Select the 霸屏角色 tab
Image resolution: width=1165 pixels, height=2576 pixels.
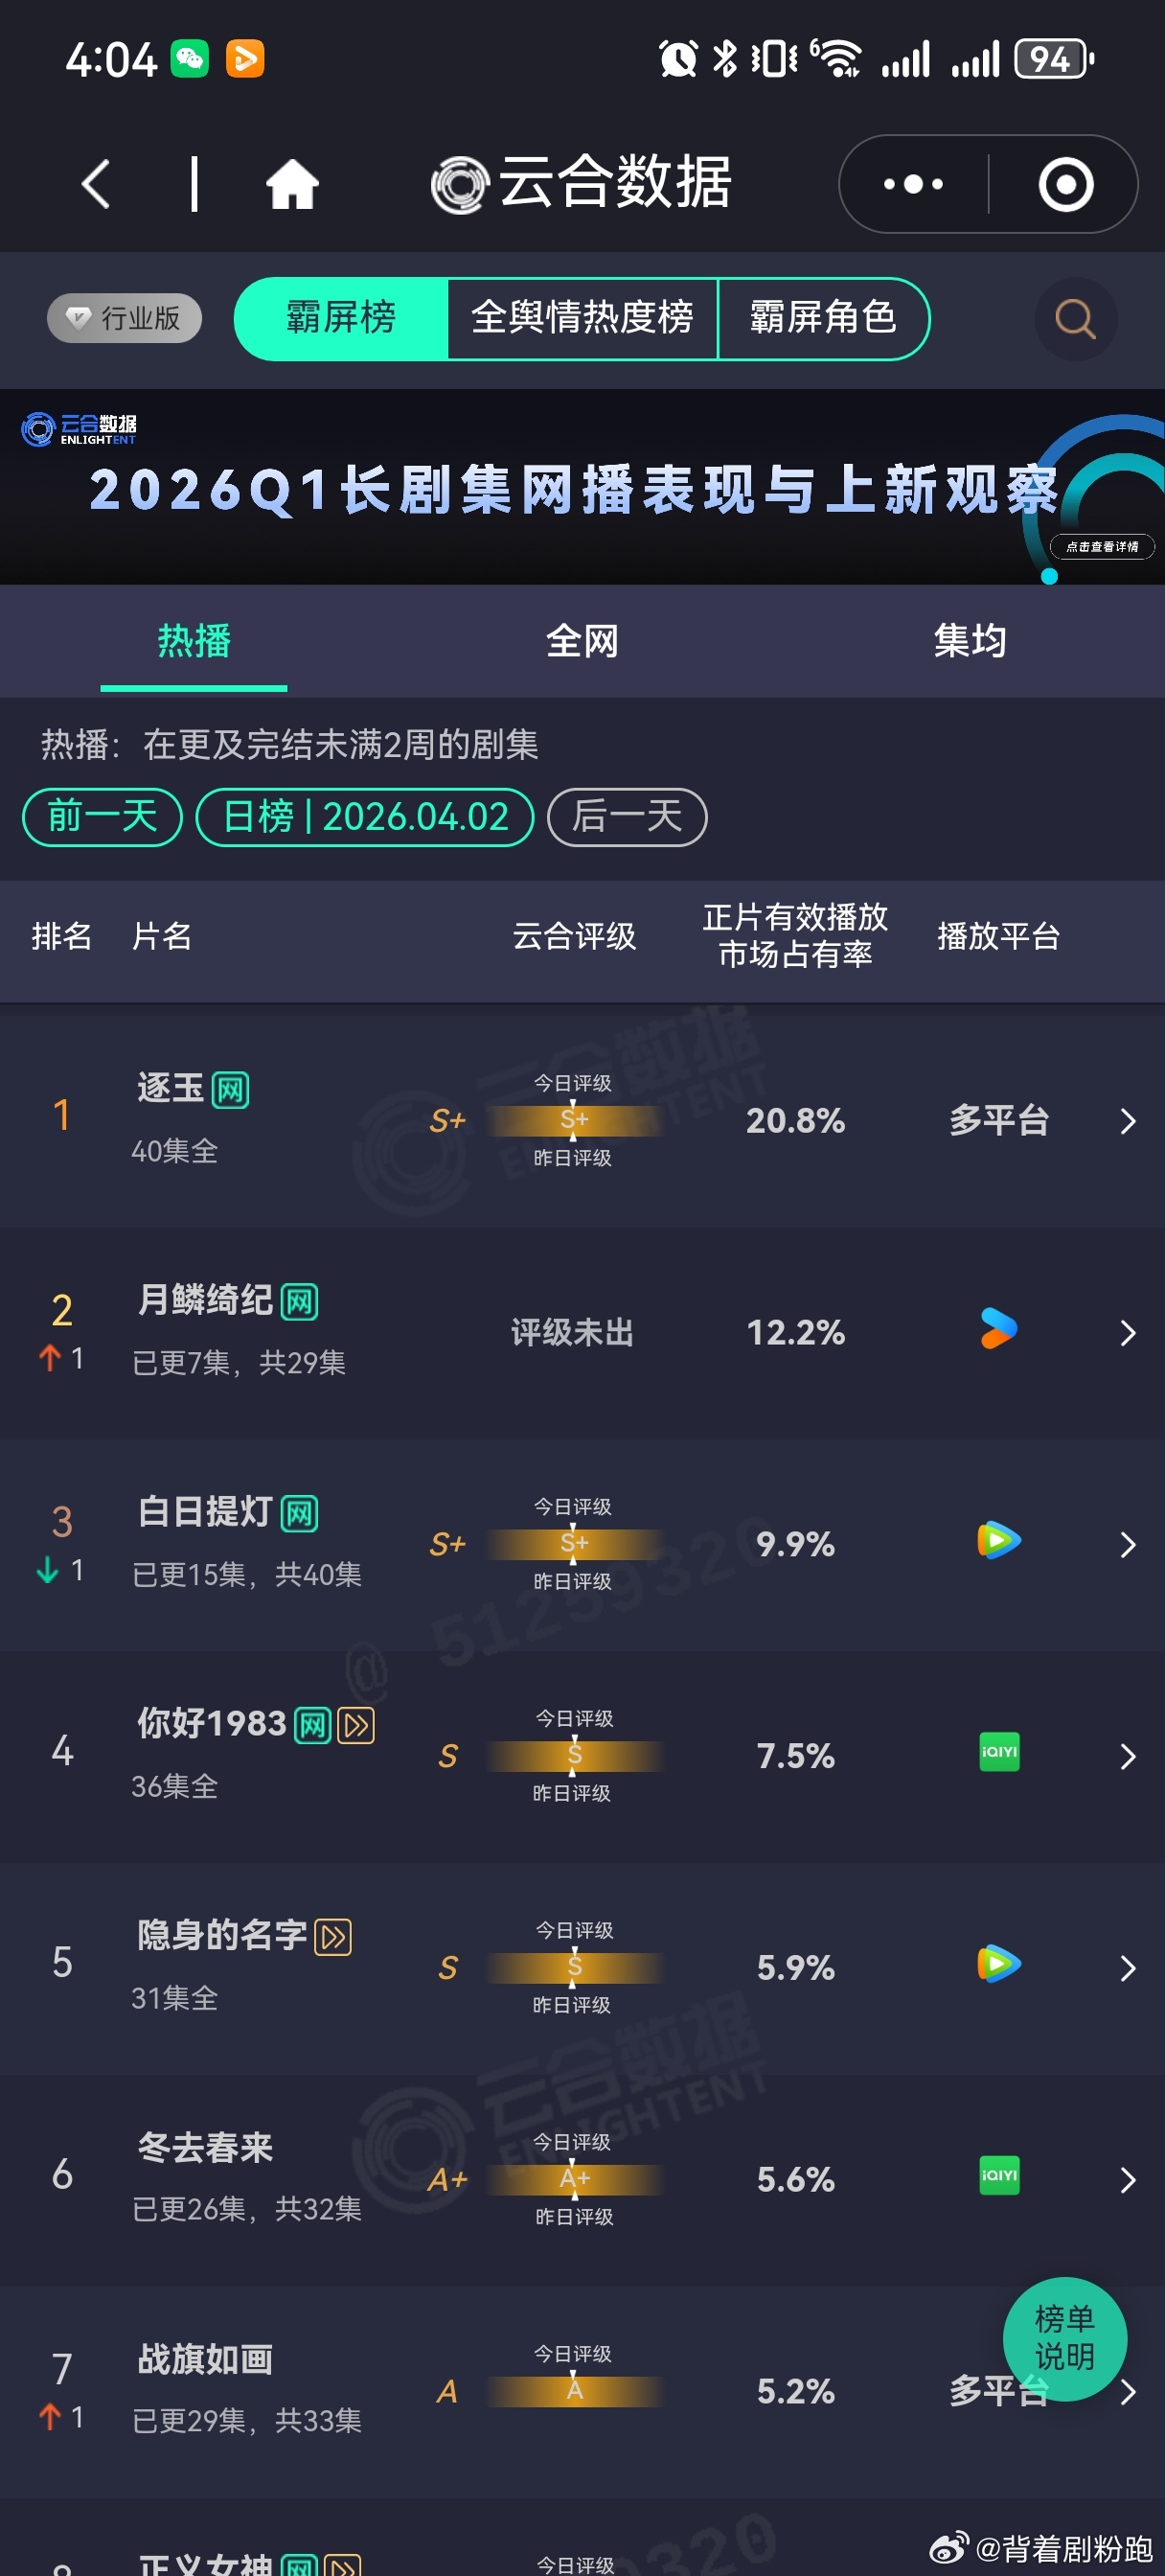[827, 318]
